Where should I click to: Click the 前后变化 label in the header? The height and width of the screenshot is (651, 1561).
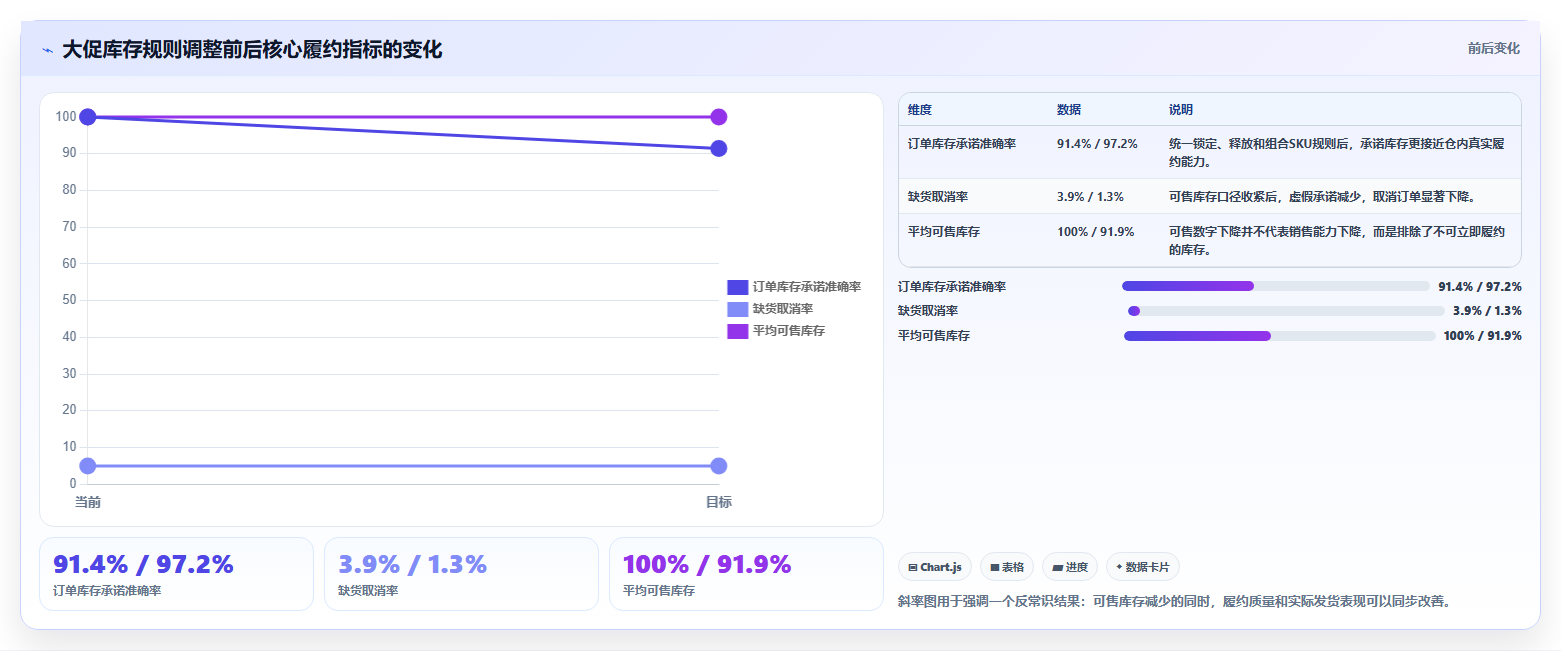(x=1493, y=49)
